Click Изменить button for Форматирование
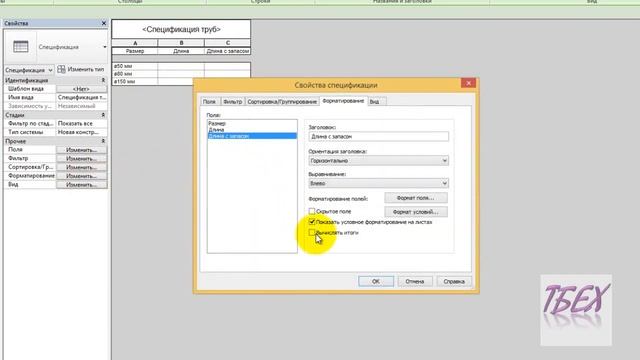640x360 pixels. coord(81,176)
